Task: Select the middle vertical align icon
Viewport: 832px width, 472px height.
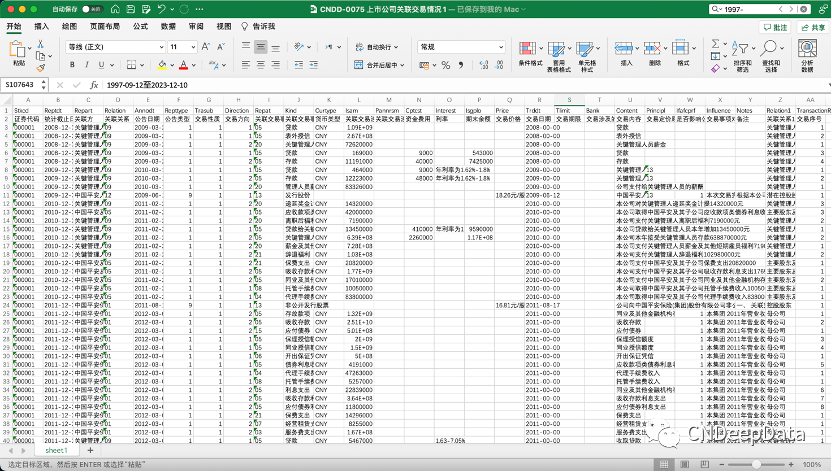Action: tap(261, 47)
